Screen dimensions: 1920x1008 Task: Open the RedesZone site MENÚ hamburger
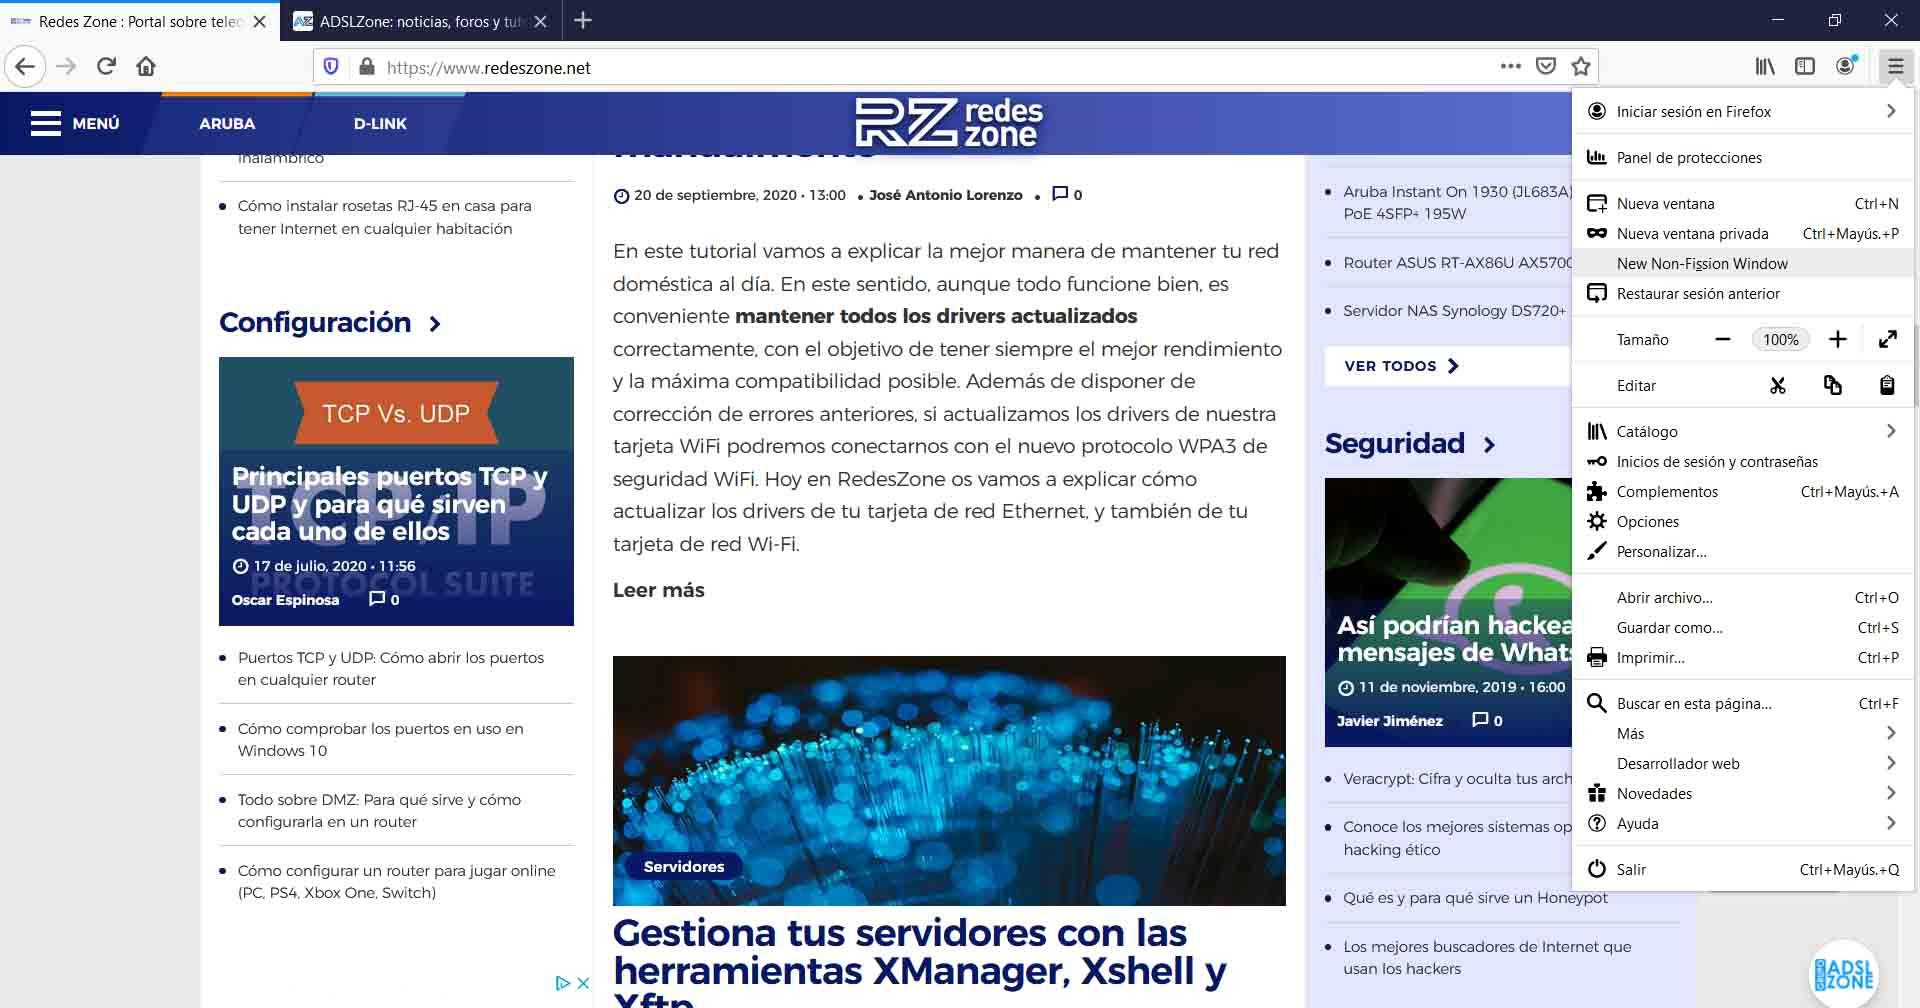(75, 123)
